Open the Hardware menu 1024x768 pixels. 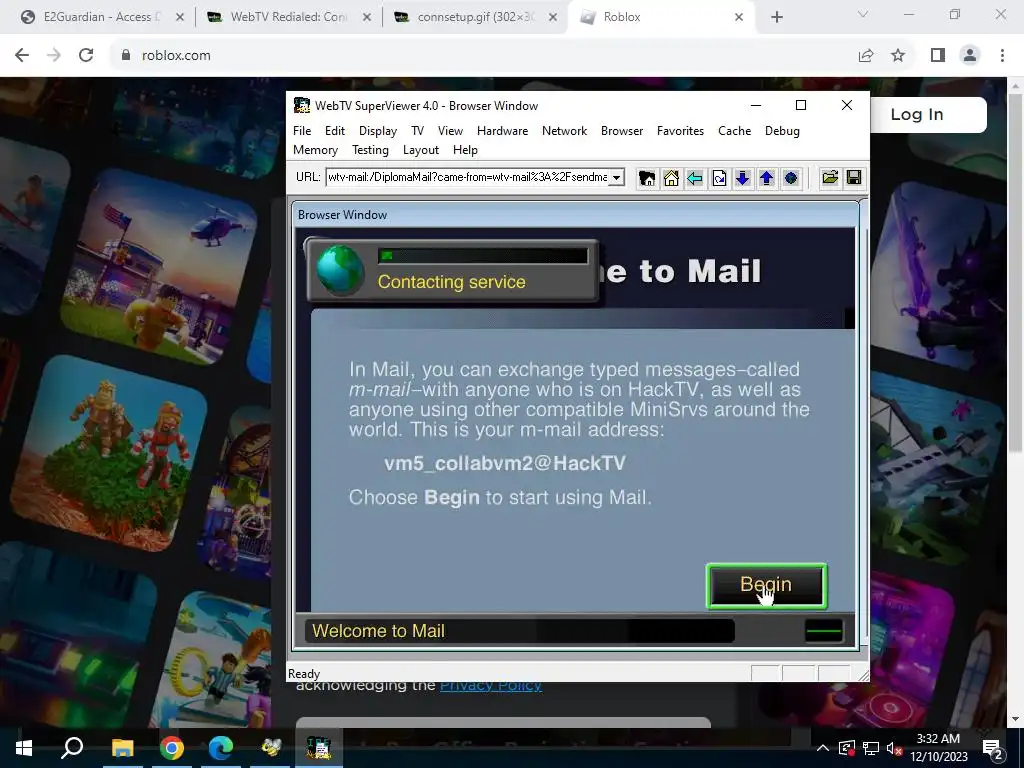pos(502,131)
